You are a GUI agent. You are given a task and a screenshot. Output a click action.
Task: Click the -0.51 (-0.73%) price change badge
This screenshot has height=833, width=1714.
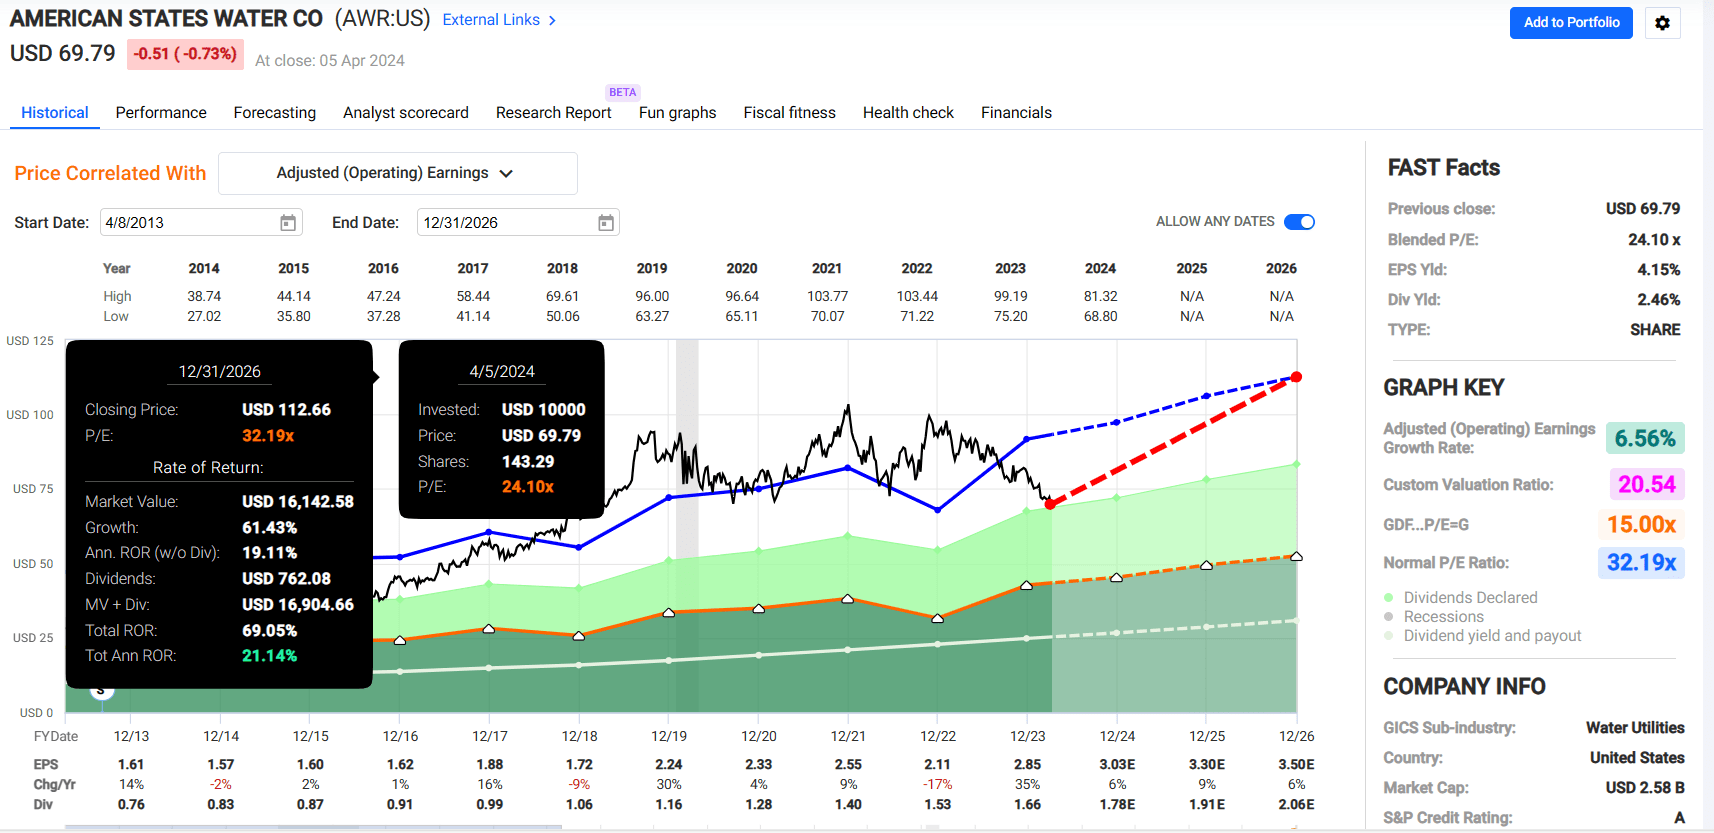click(x=185, y=54)
